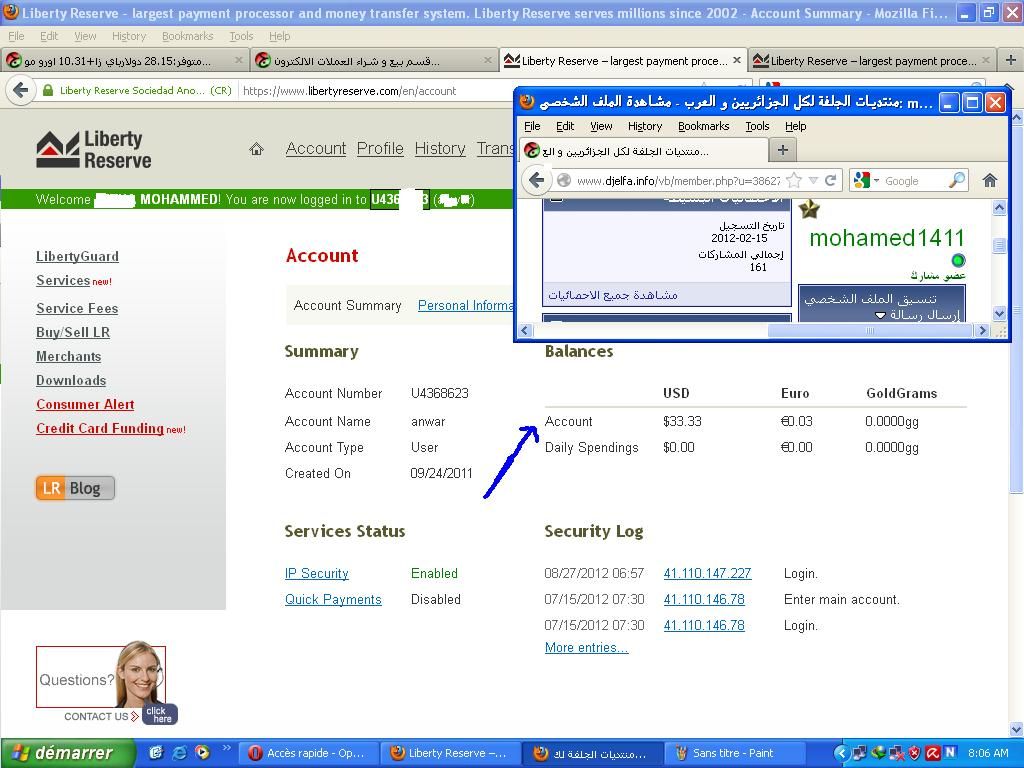Viewport: 1024px width, 768px height.
Task: Click IP address 41.110.147.227 in Security Log
Action: click(x=707, y=573)
